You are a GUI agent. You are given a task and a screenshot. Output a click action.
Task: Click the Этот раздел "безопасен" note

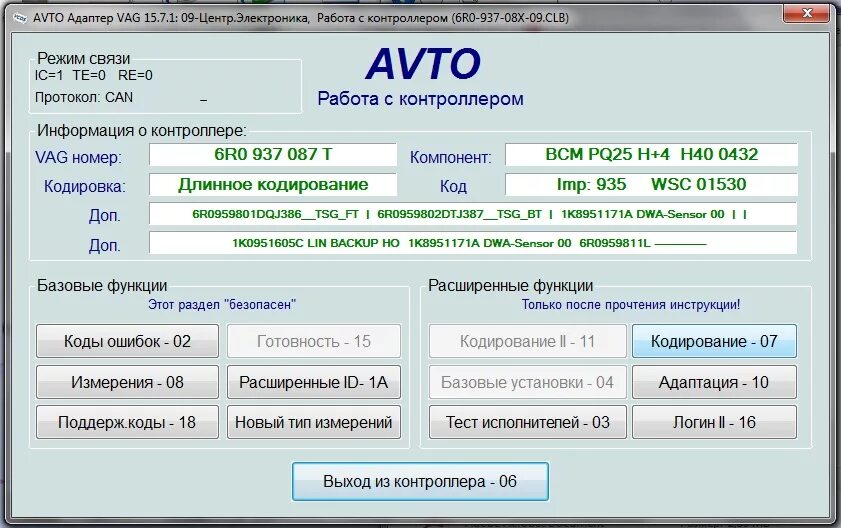222,305
